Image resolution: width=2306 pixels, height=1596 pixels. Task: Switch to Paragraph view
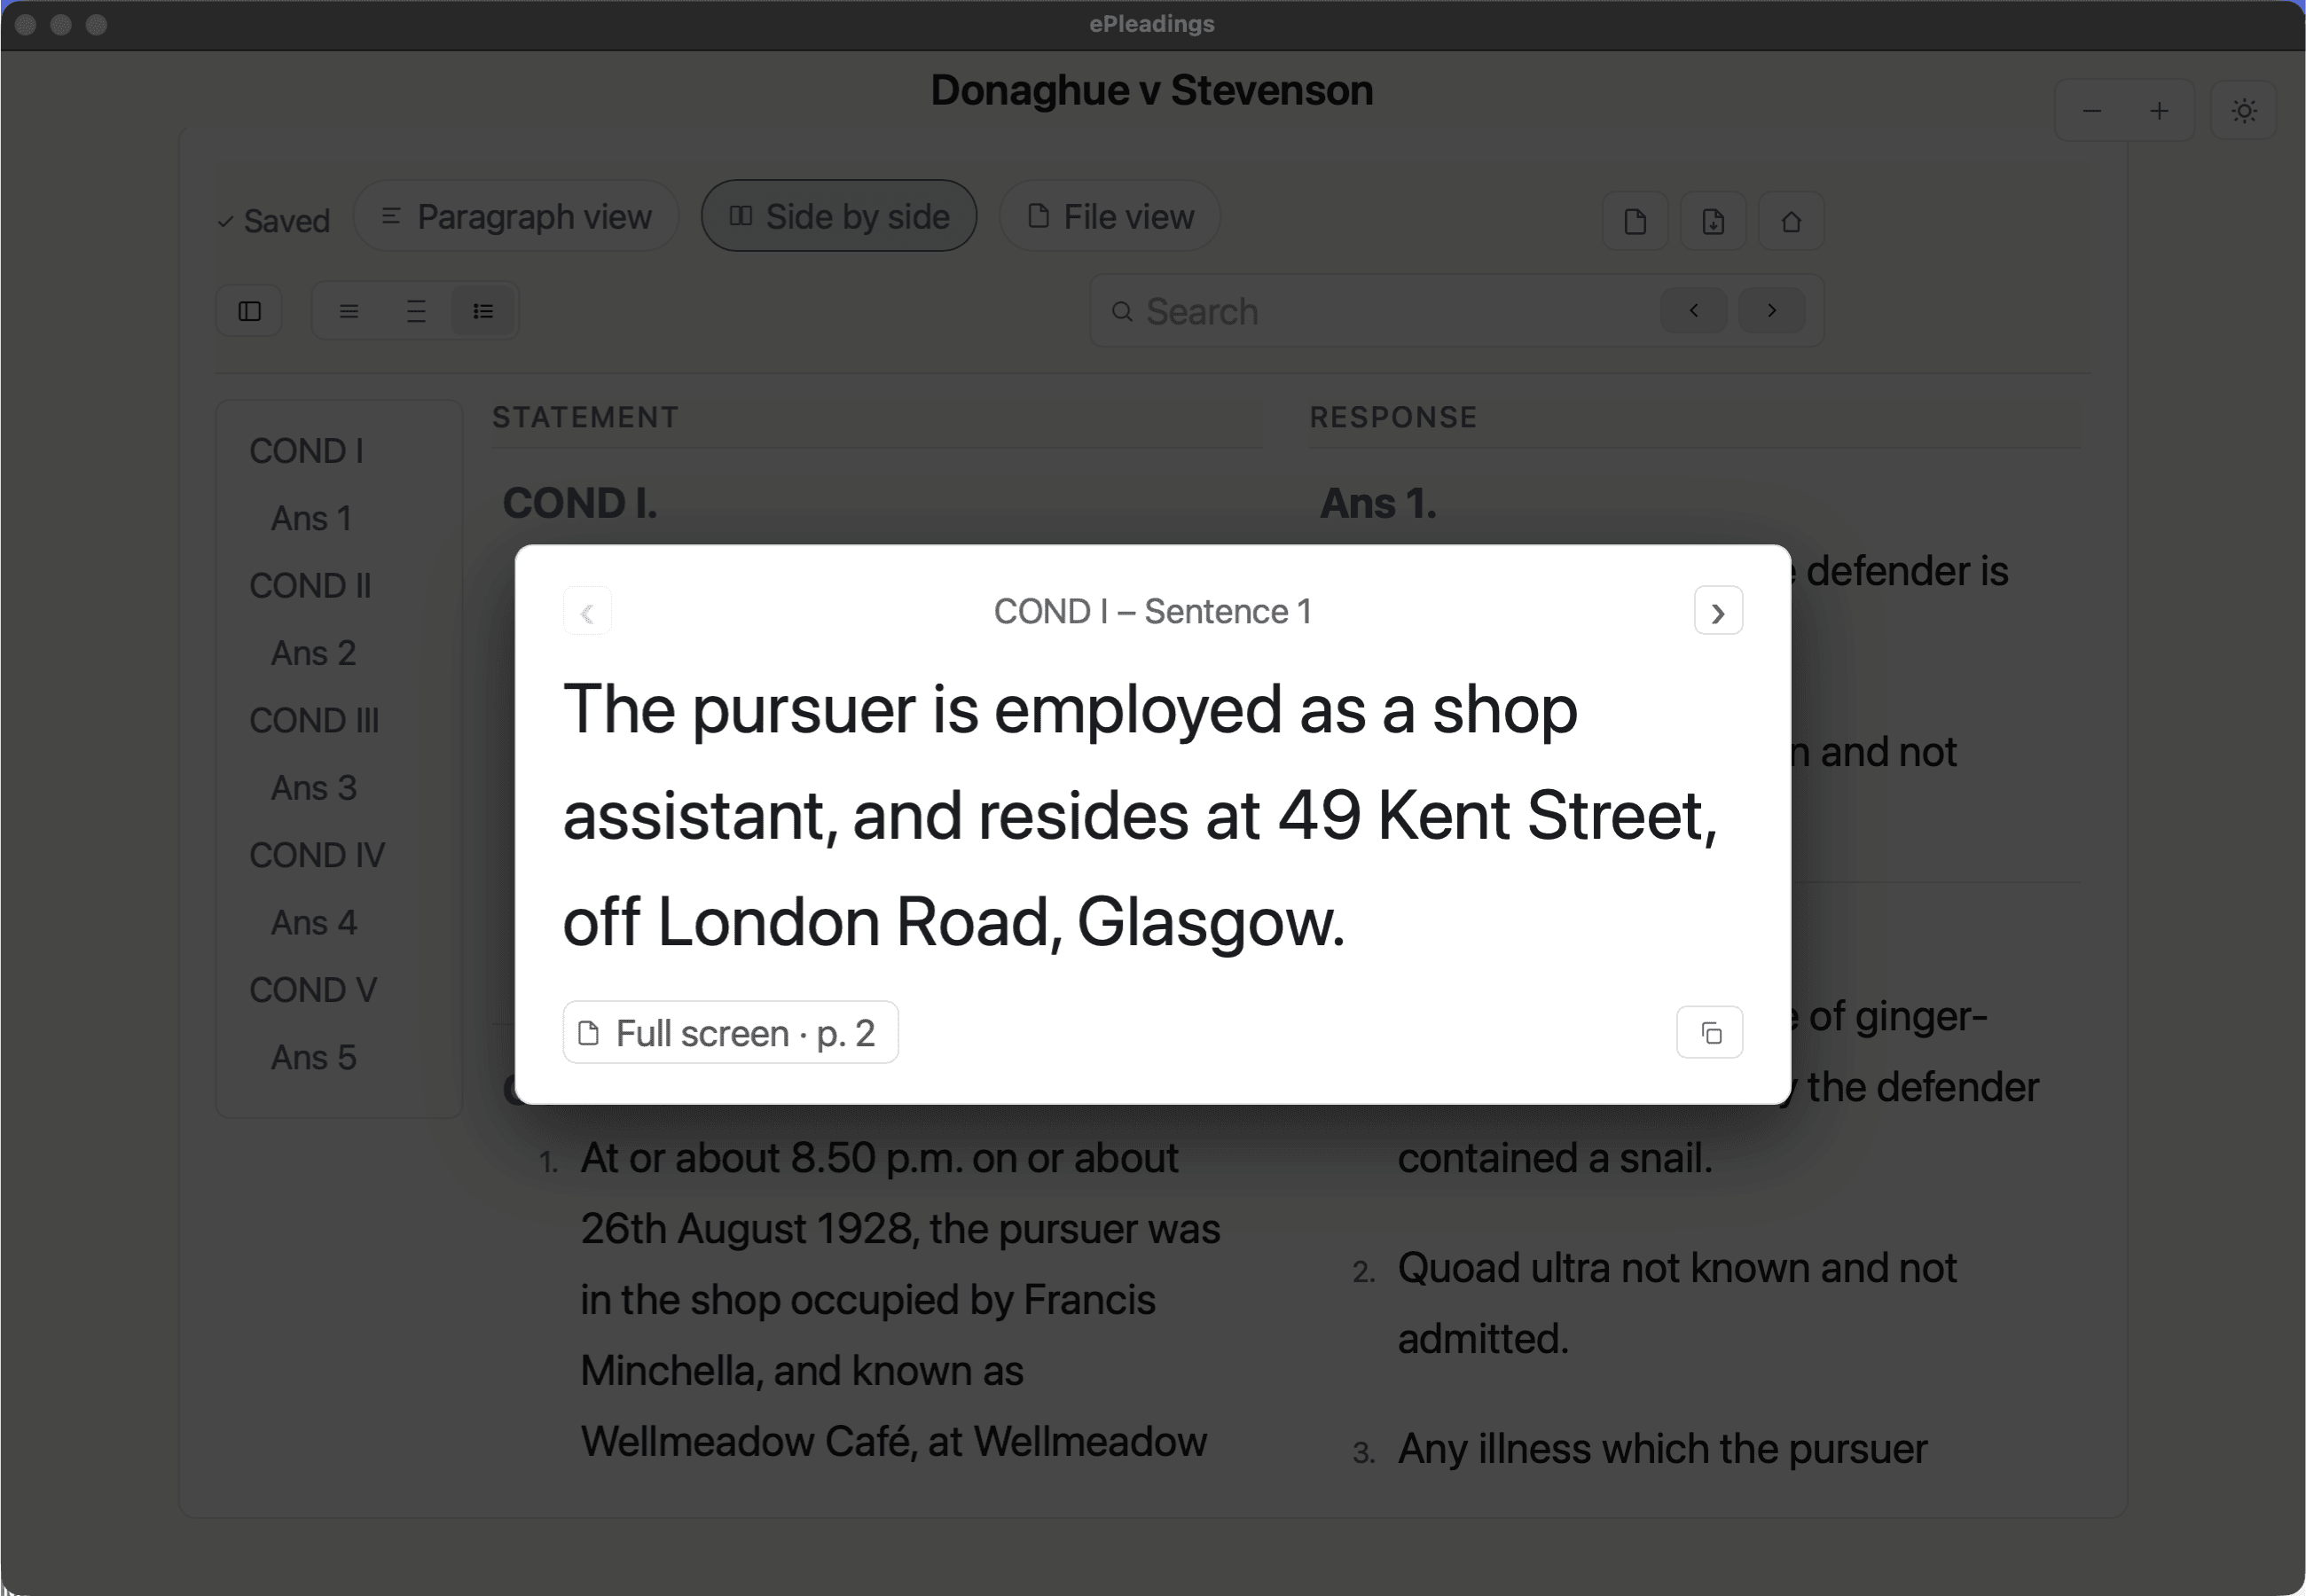point(516,216)
